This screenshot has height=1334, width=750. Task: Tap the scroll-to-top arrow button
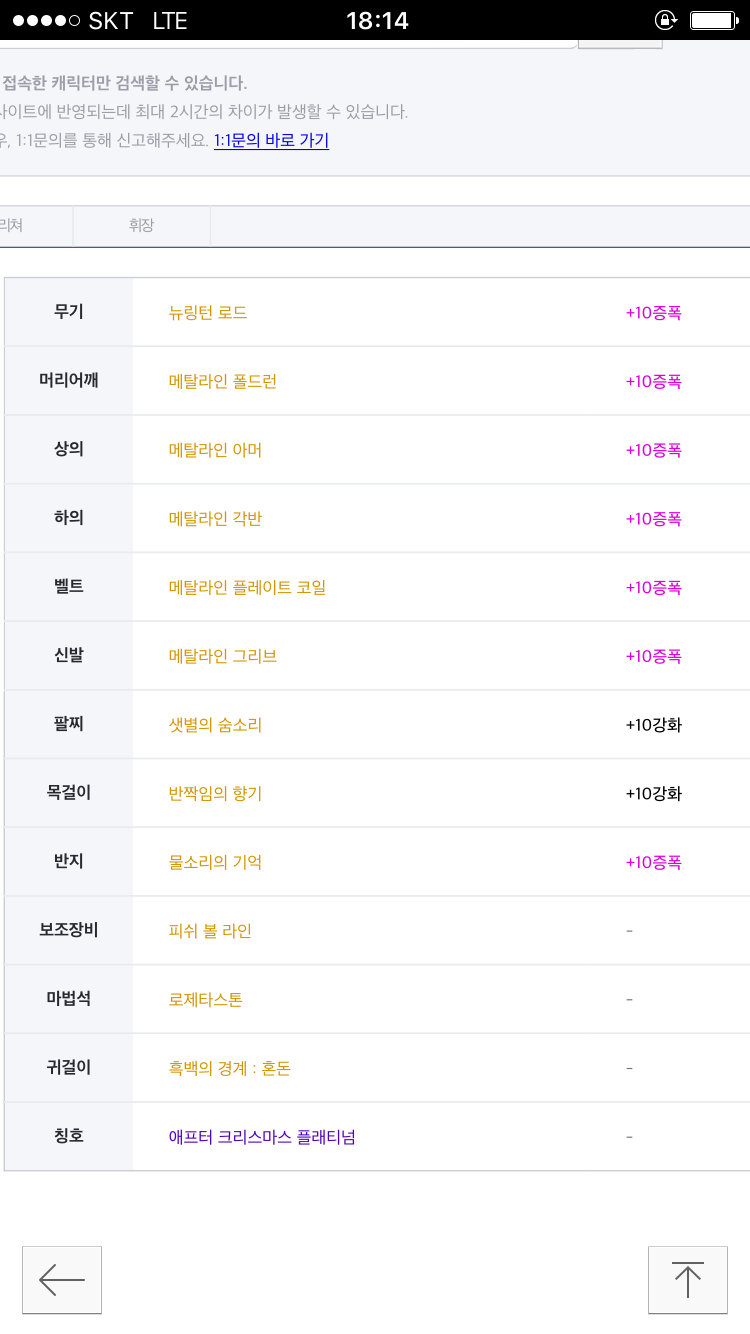[x=687, y=1280]
